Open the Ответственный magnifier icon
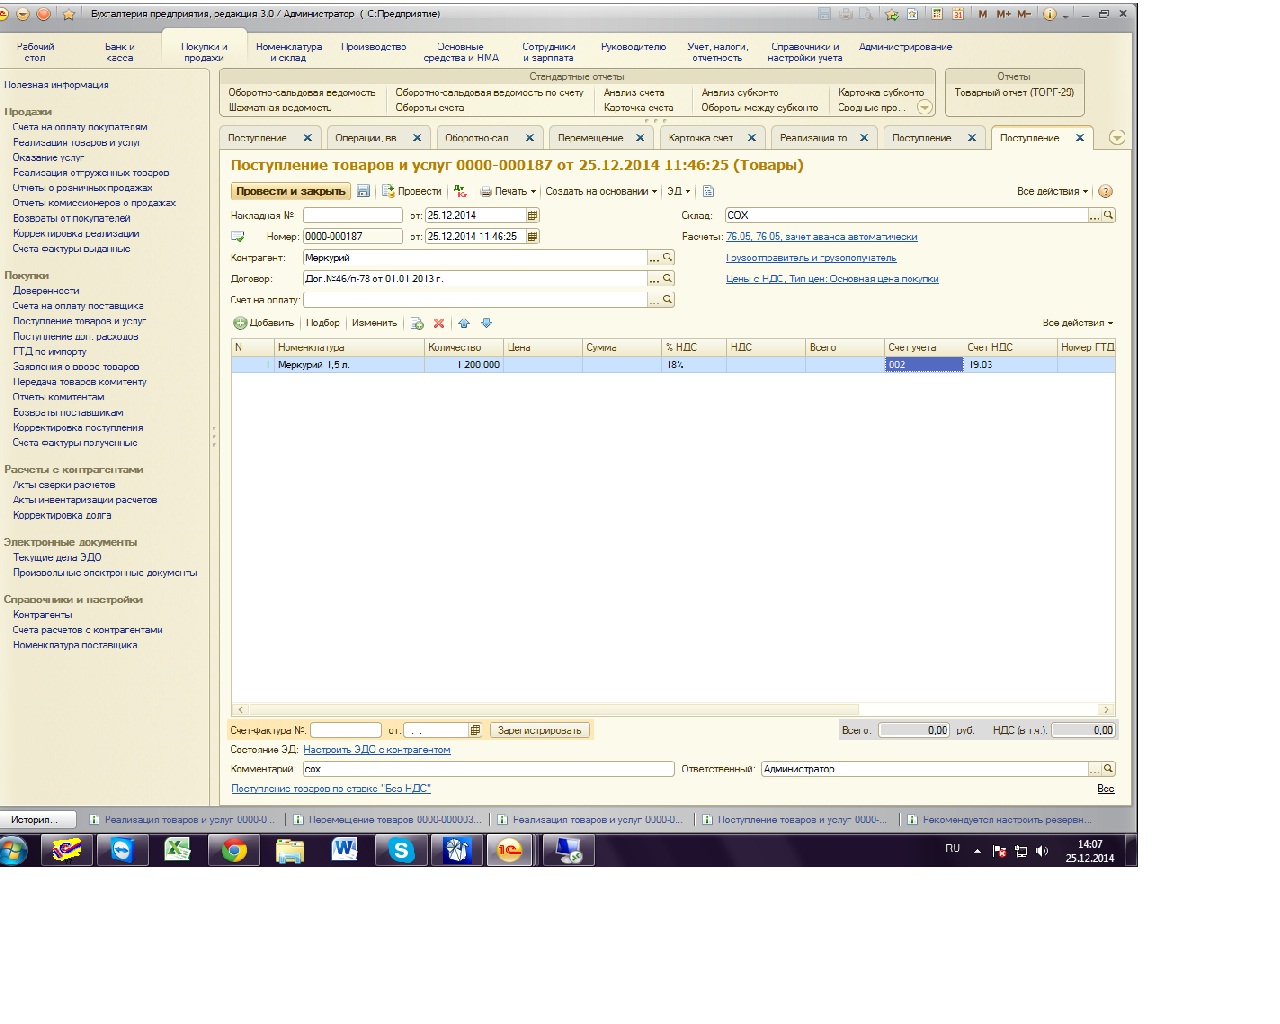Image resolution: width=1280 pixels, height=1024 pixels. [1109, 769]
